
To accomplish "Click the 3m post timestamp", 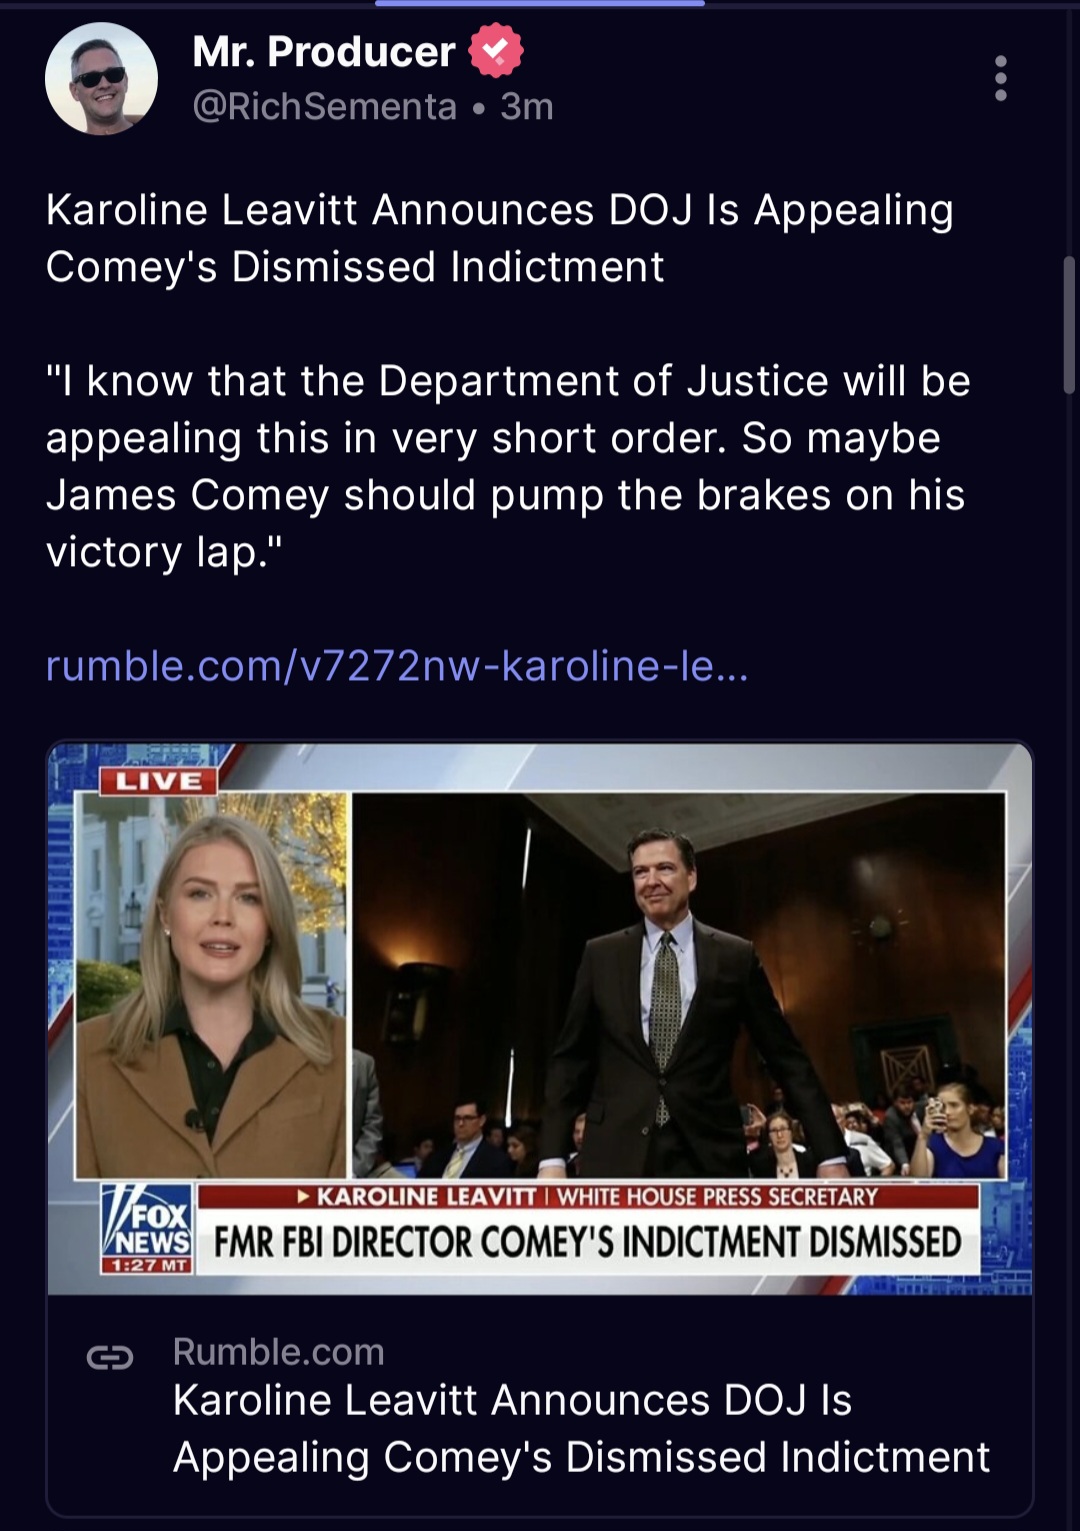I will (527, 106).
